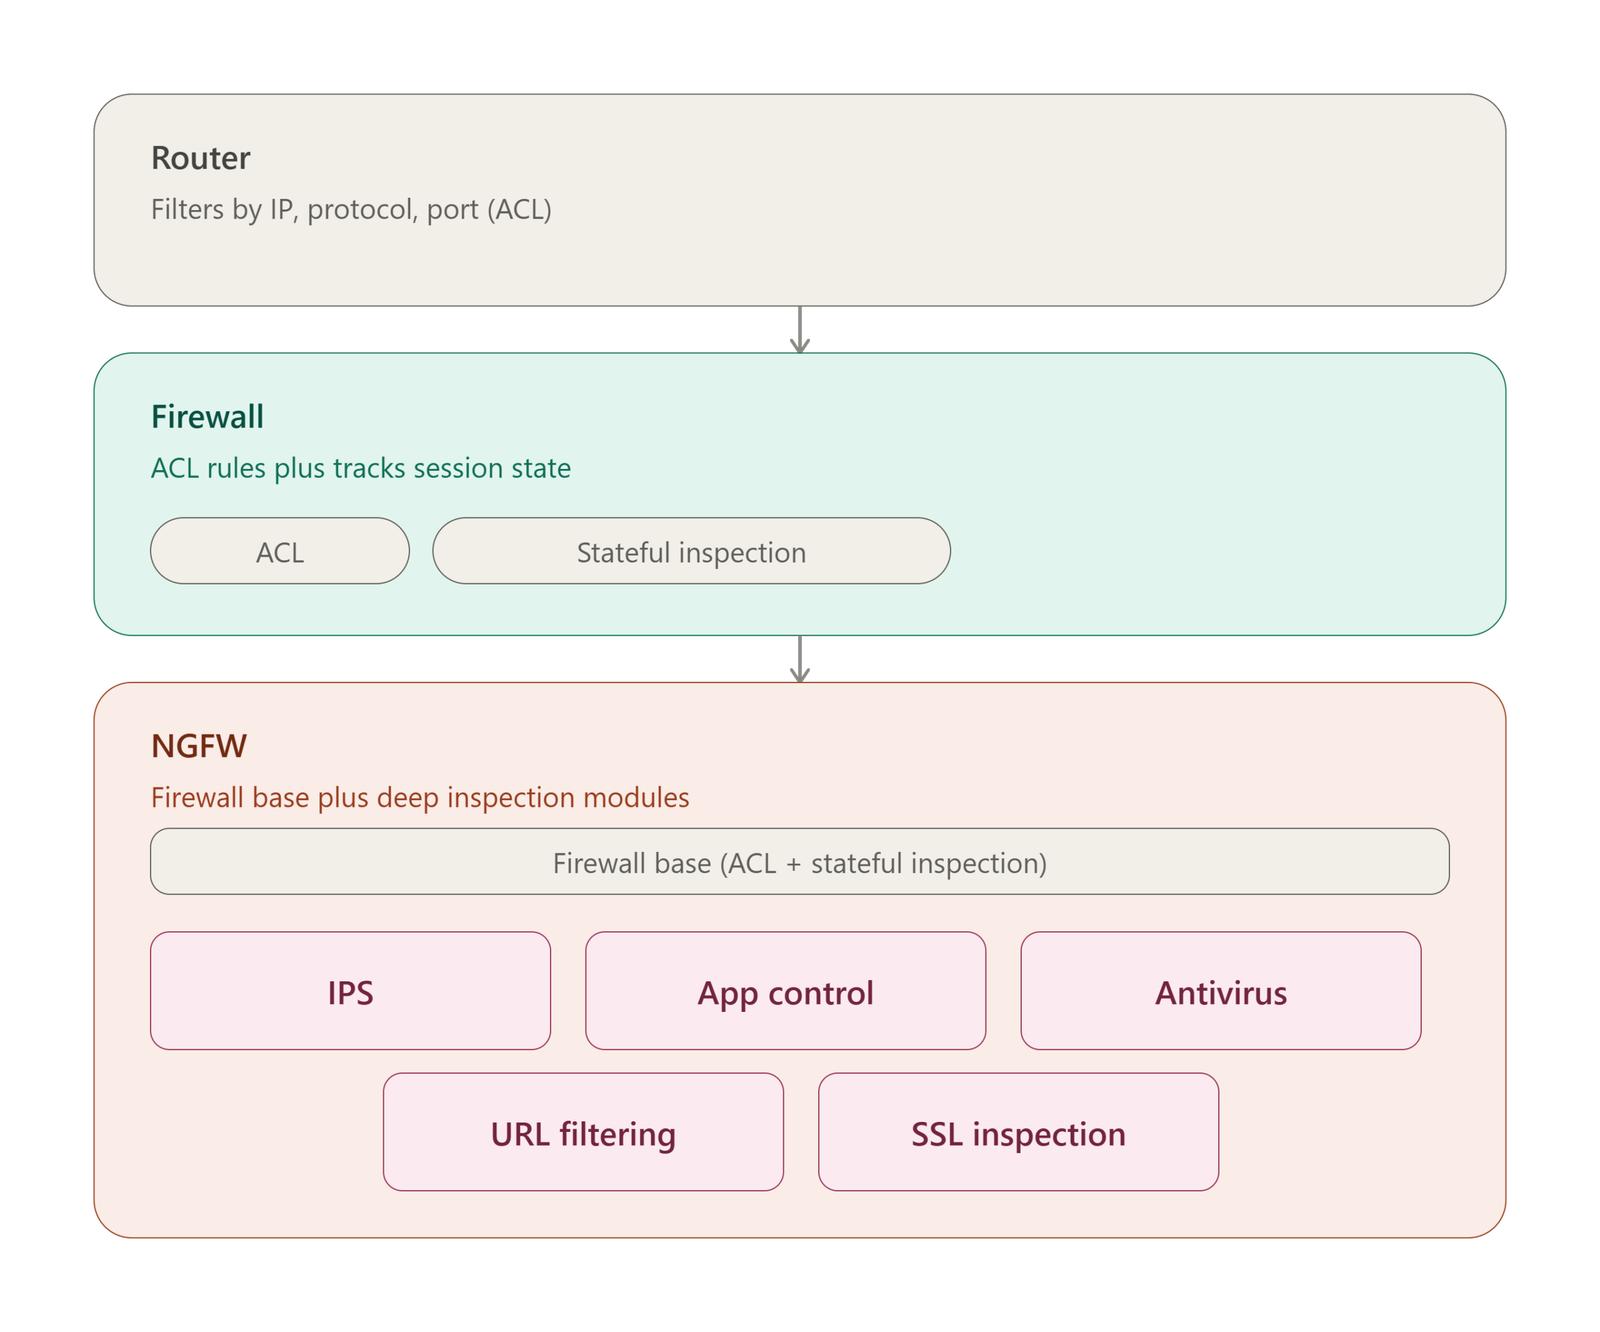Select the SSL inspection module
The width and height of the screenshot is (1600, 1332).
coord(1018,1132)
